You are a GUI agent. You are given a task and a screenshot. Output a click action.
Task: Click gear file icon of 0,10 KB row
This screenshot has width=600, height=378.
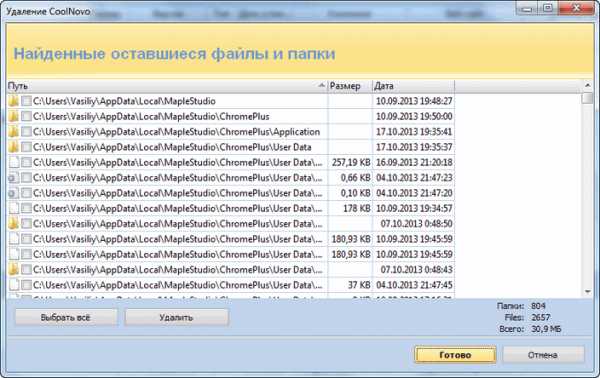13,193
